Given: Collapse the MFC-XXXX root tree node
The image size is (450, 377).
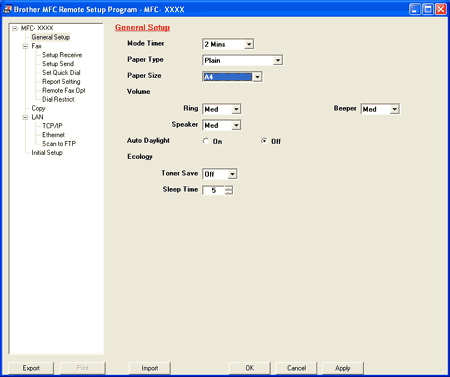Looking at the screenshot, I should [15, 28].
